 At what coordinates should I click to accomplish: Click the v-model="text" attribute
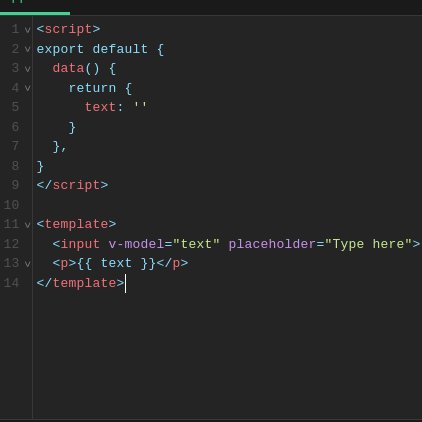tap(164, 244)
